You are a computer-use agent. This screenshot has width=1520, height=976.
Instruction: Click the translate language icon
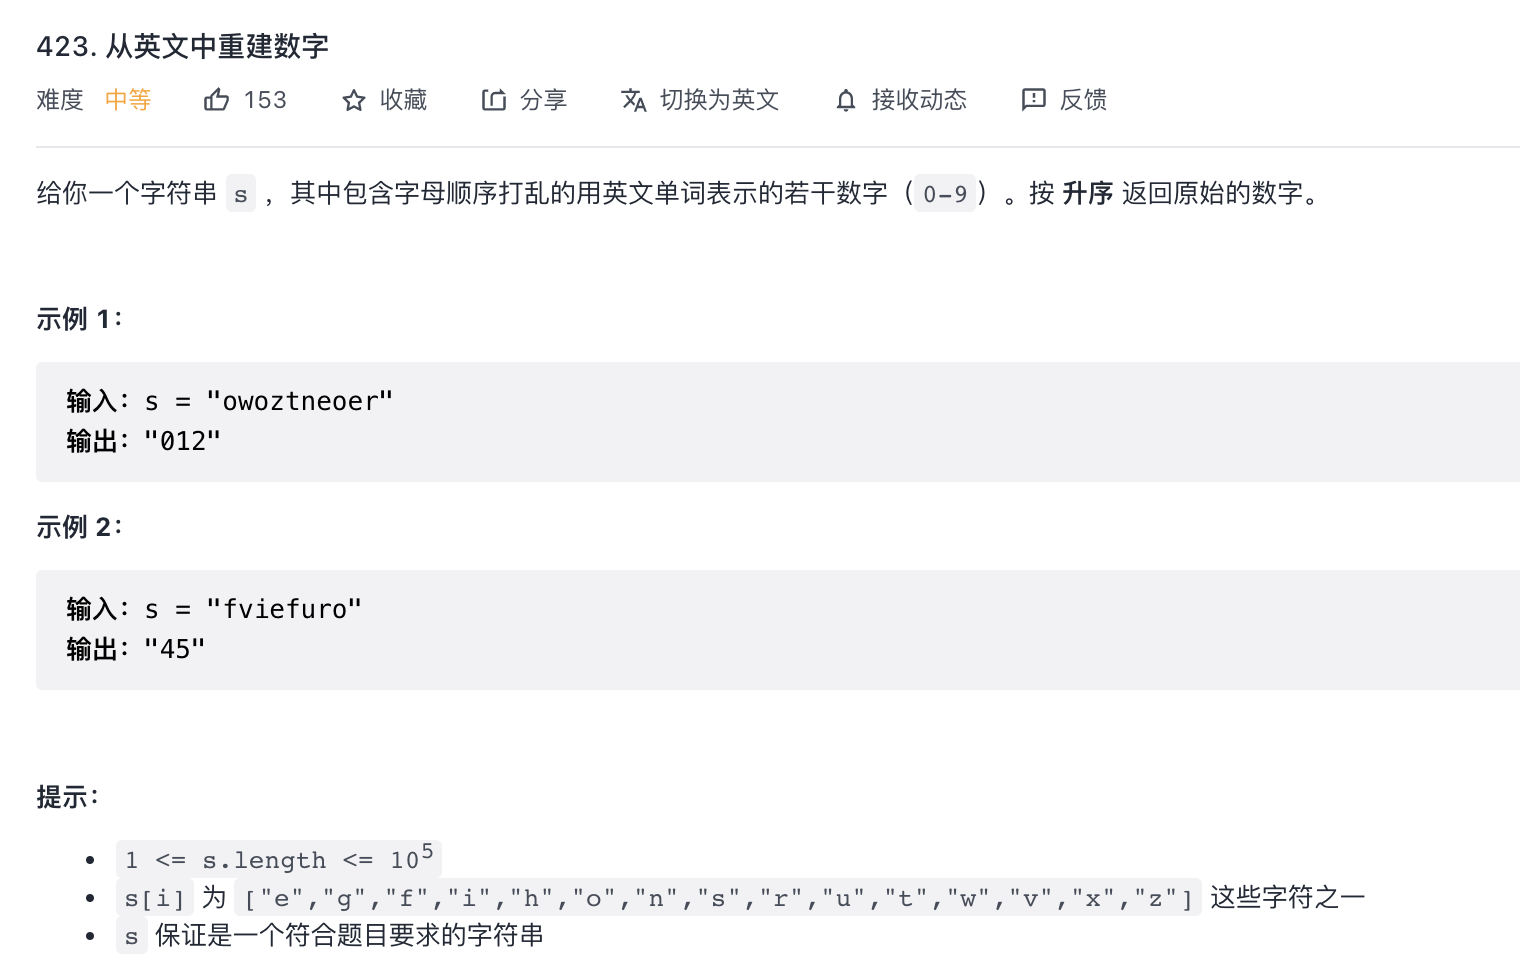click(x=633, y=100)
